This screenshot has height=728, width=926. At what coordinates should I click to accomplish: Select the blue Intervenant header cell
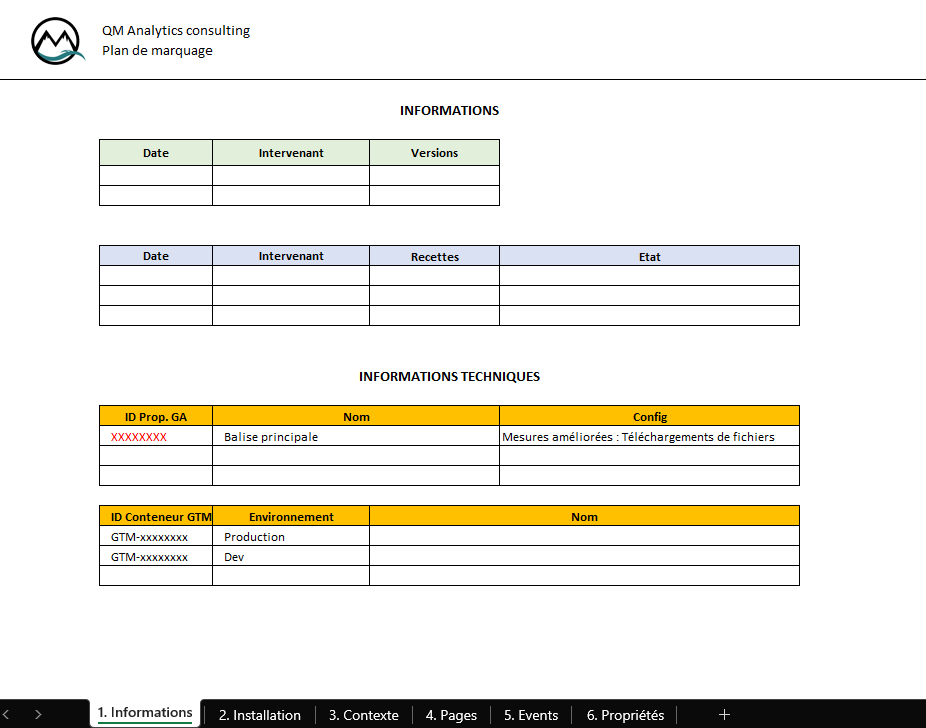(x=291, y=256)
